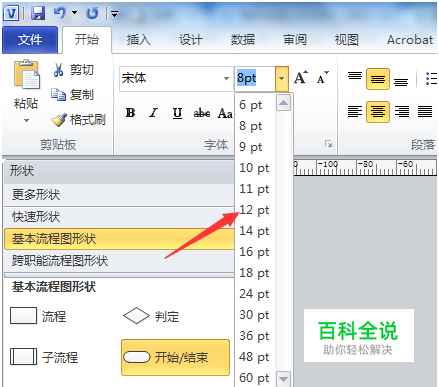Viewport: 439px width, 387px height.
Task: Open the 设计 tab
Action: (x=191, y=40)
